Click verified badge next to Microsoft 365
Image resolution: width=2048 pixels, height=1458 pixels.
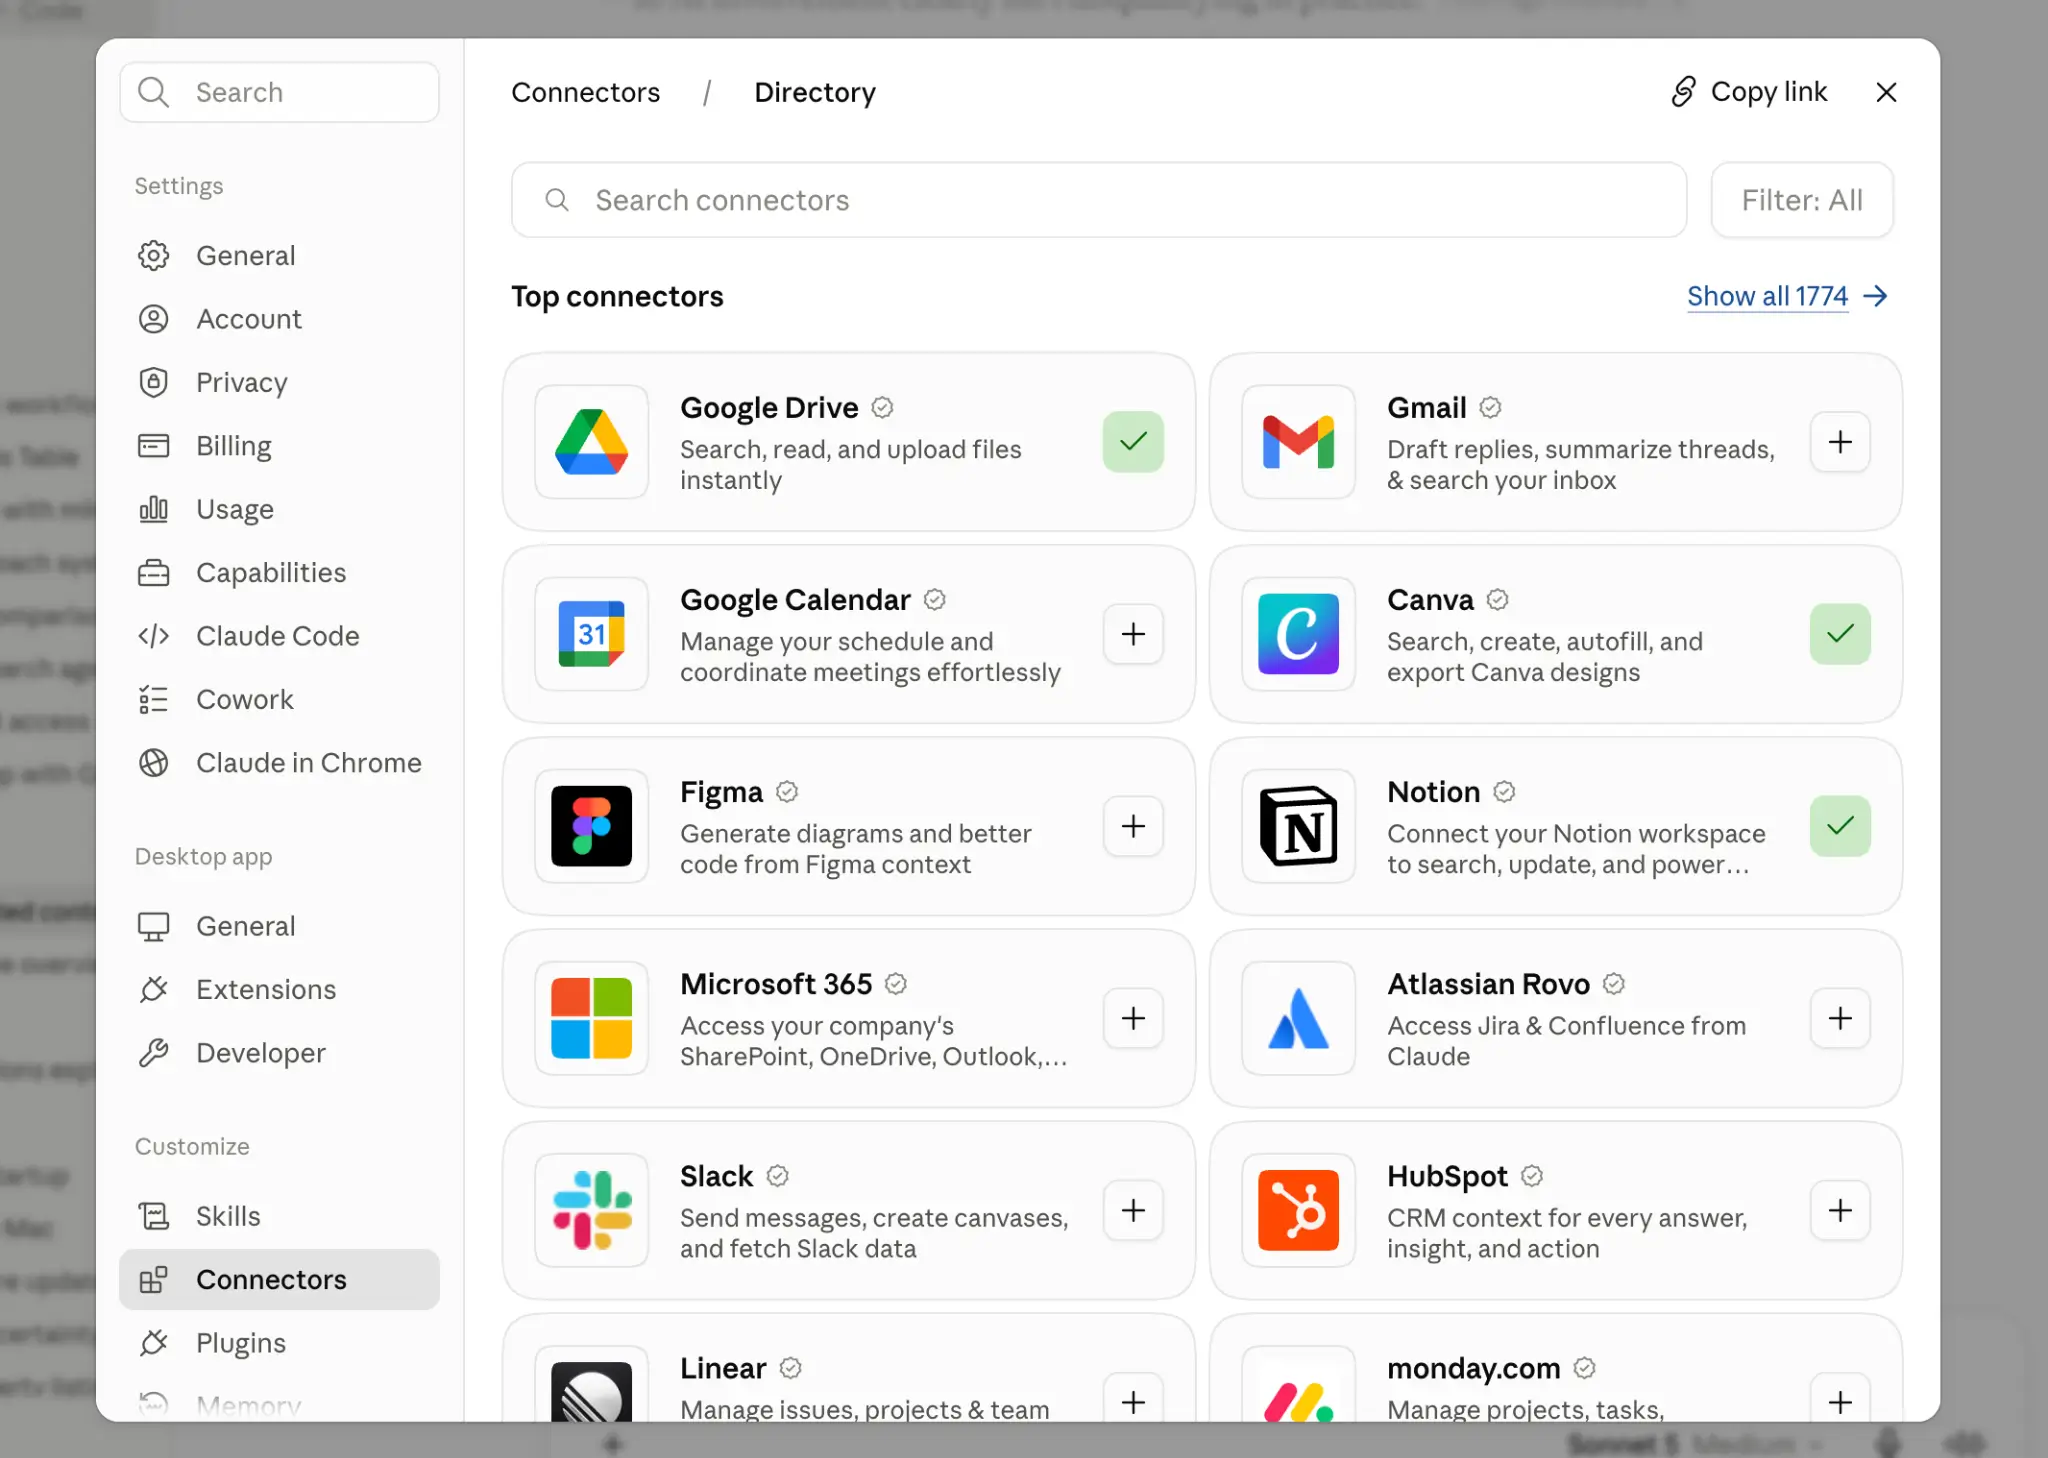[896, 983]
